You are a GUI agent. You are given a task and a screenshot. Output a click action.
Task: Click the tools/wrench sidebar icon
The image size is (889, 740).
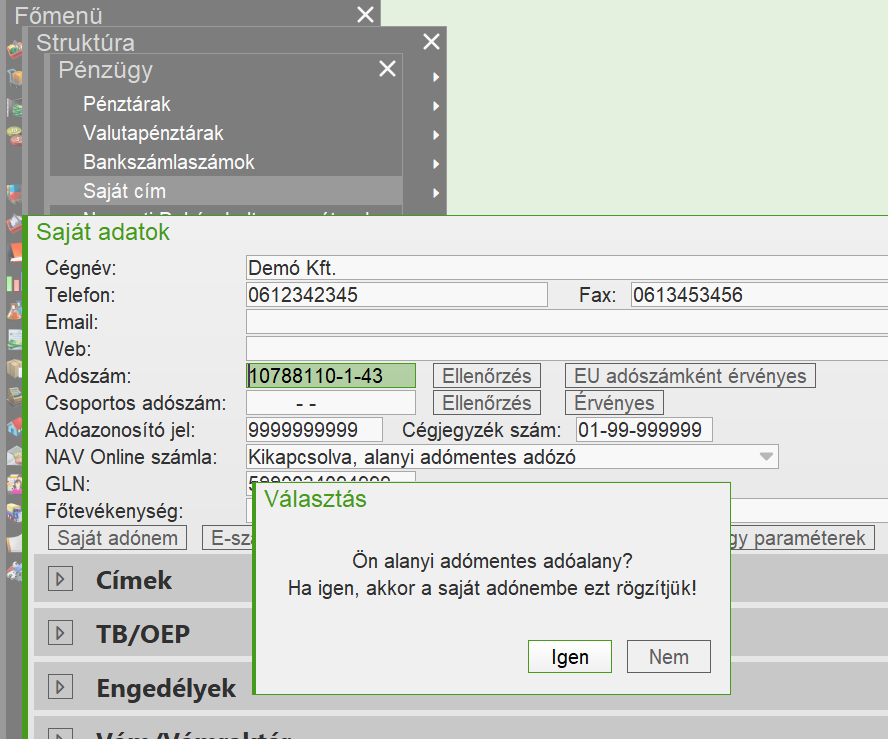[14, 571]
